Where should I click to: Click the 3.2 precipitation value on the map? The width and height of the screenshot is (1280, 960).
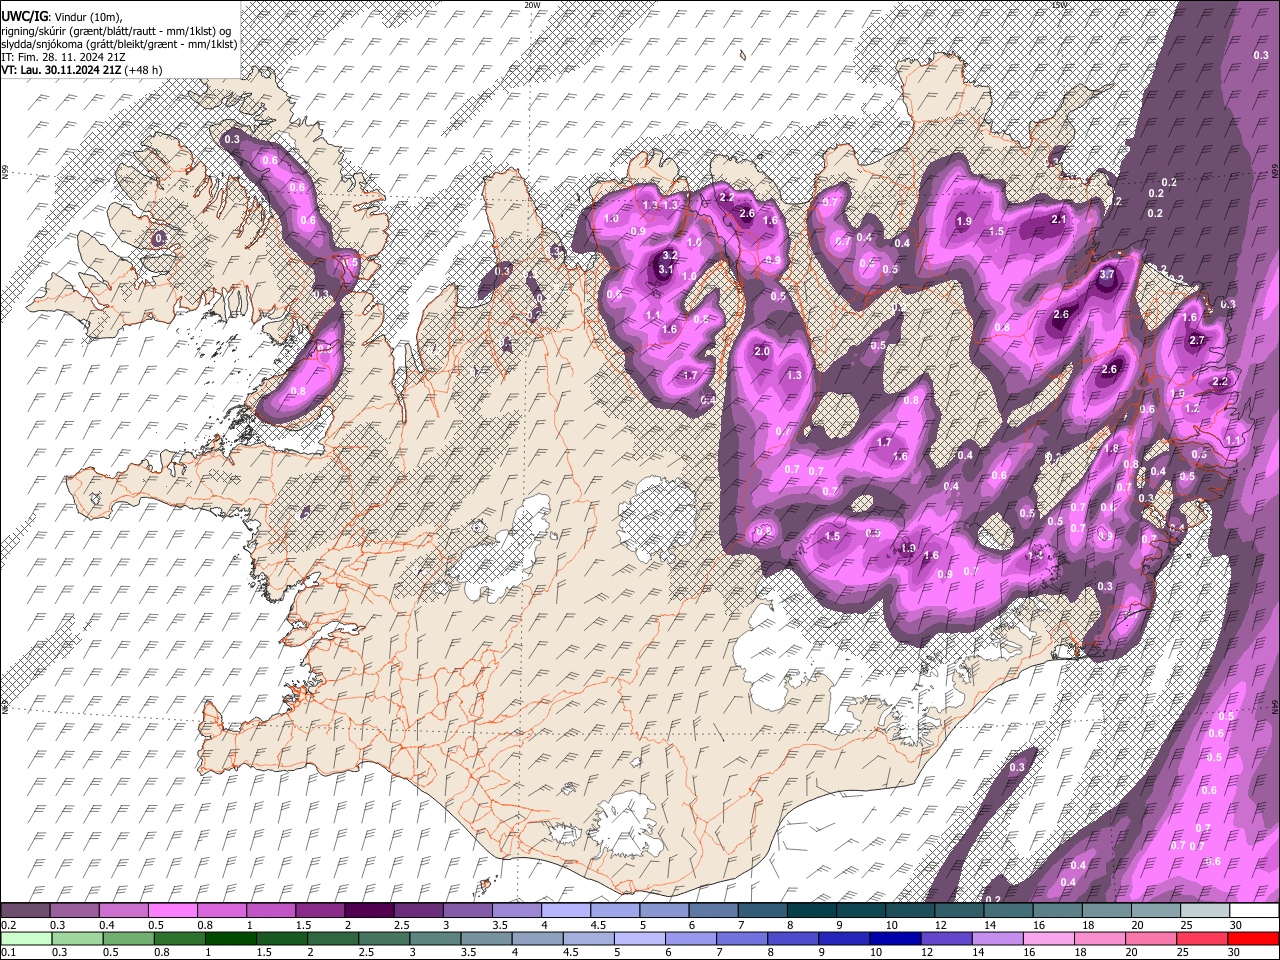[x=671, y=256]
